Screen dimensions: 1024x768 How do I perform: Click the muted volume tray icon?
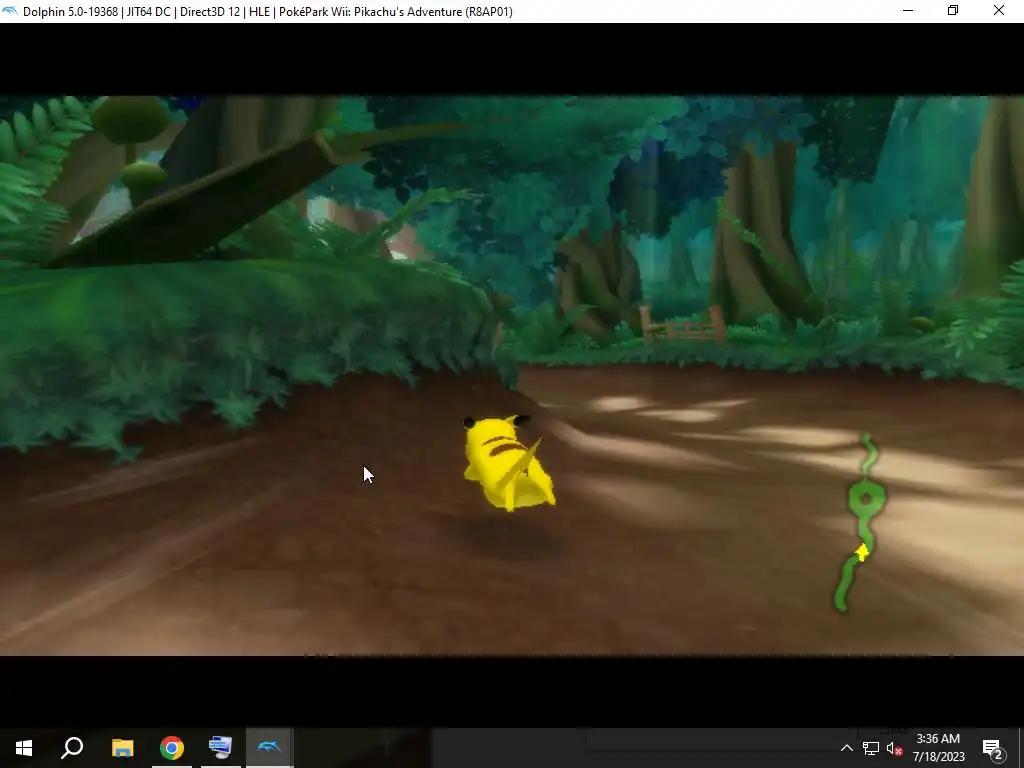(x=895, y=749)
